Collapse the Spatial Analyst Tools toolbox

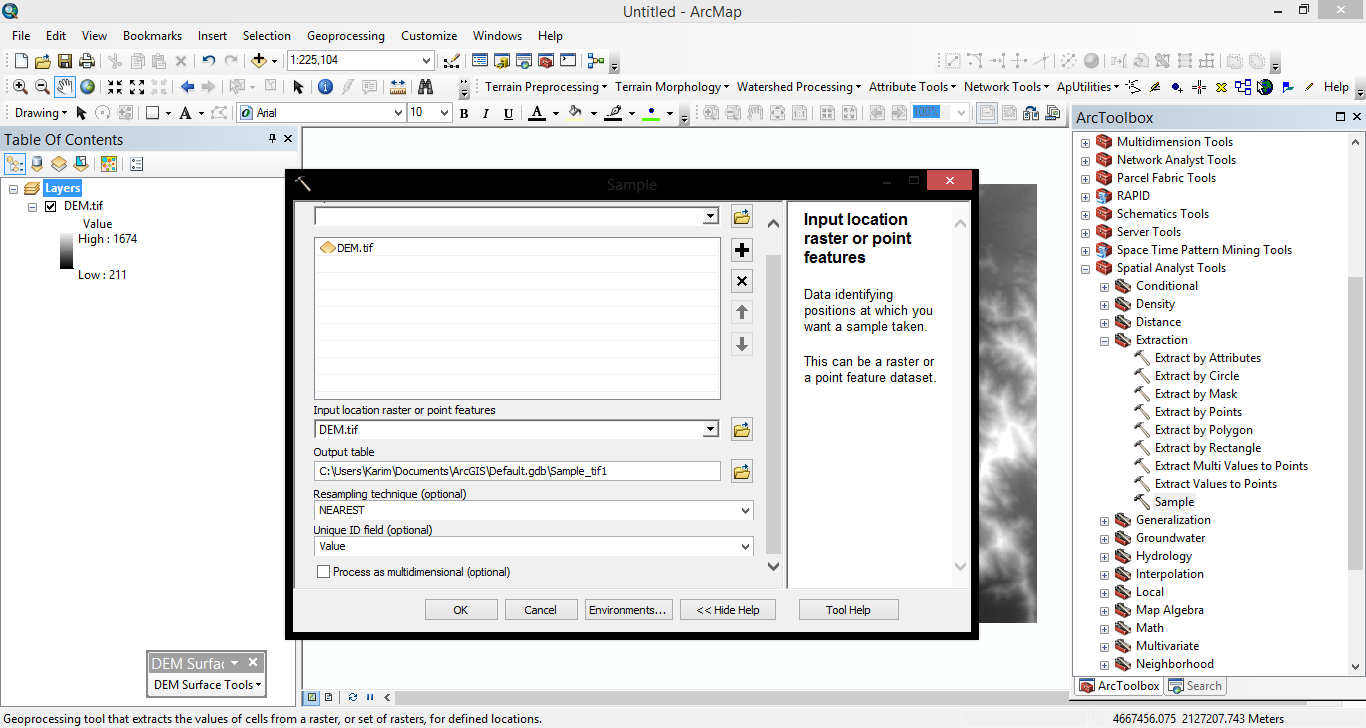(1085, 268)
